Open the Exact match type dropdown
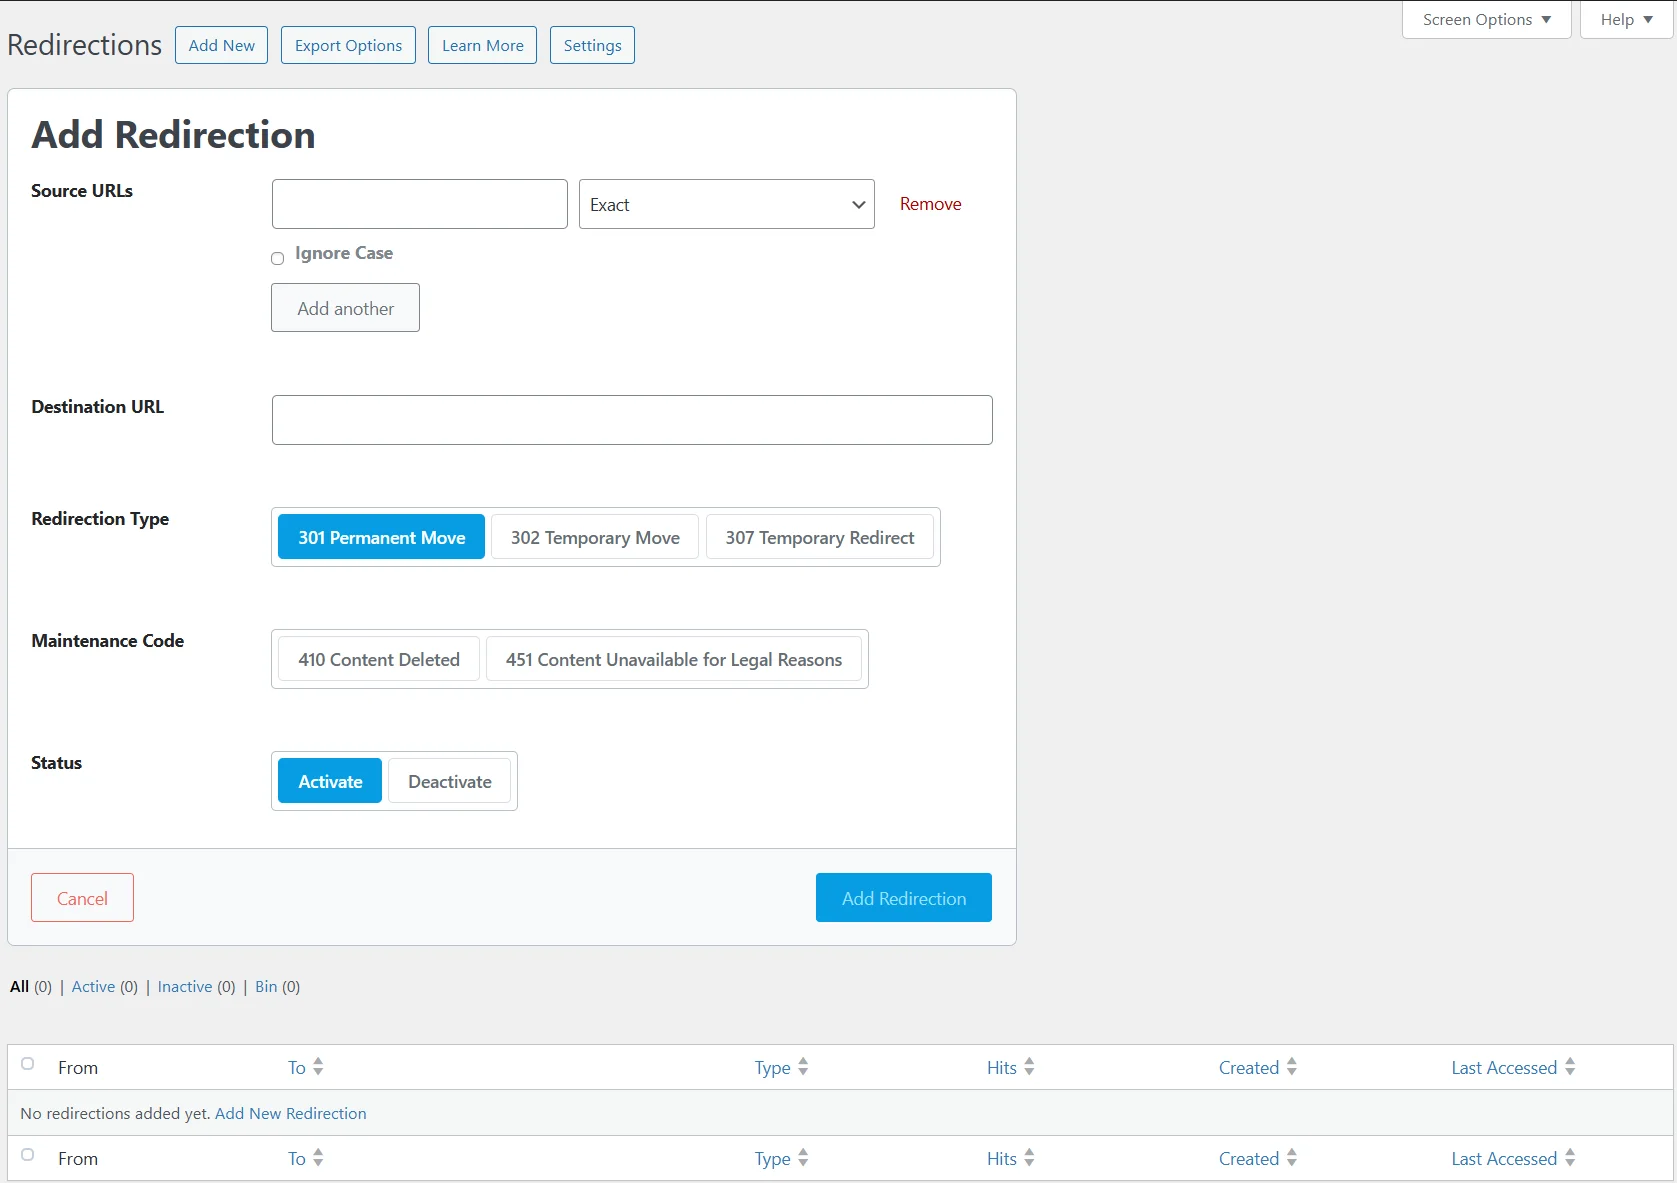 (727, 204)
